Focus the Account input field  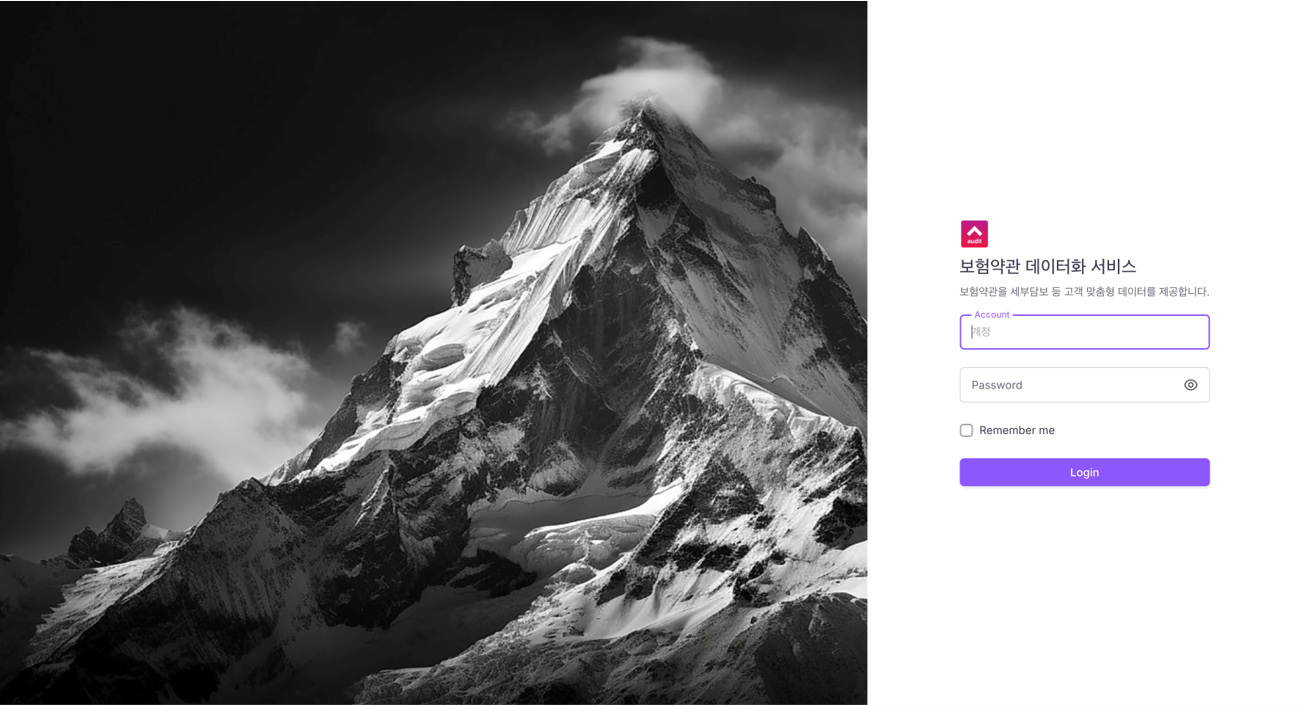pyautogui.click(x=1084, y=332)
